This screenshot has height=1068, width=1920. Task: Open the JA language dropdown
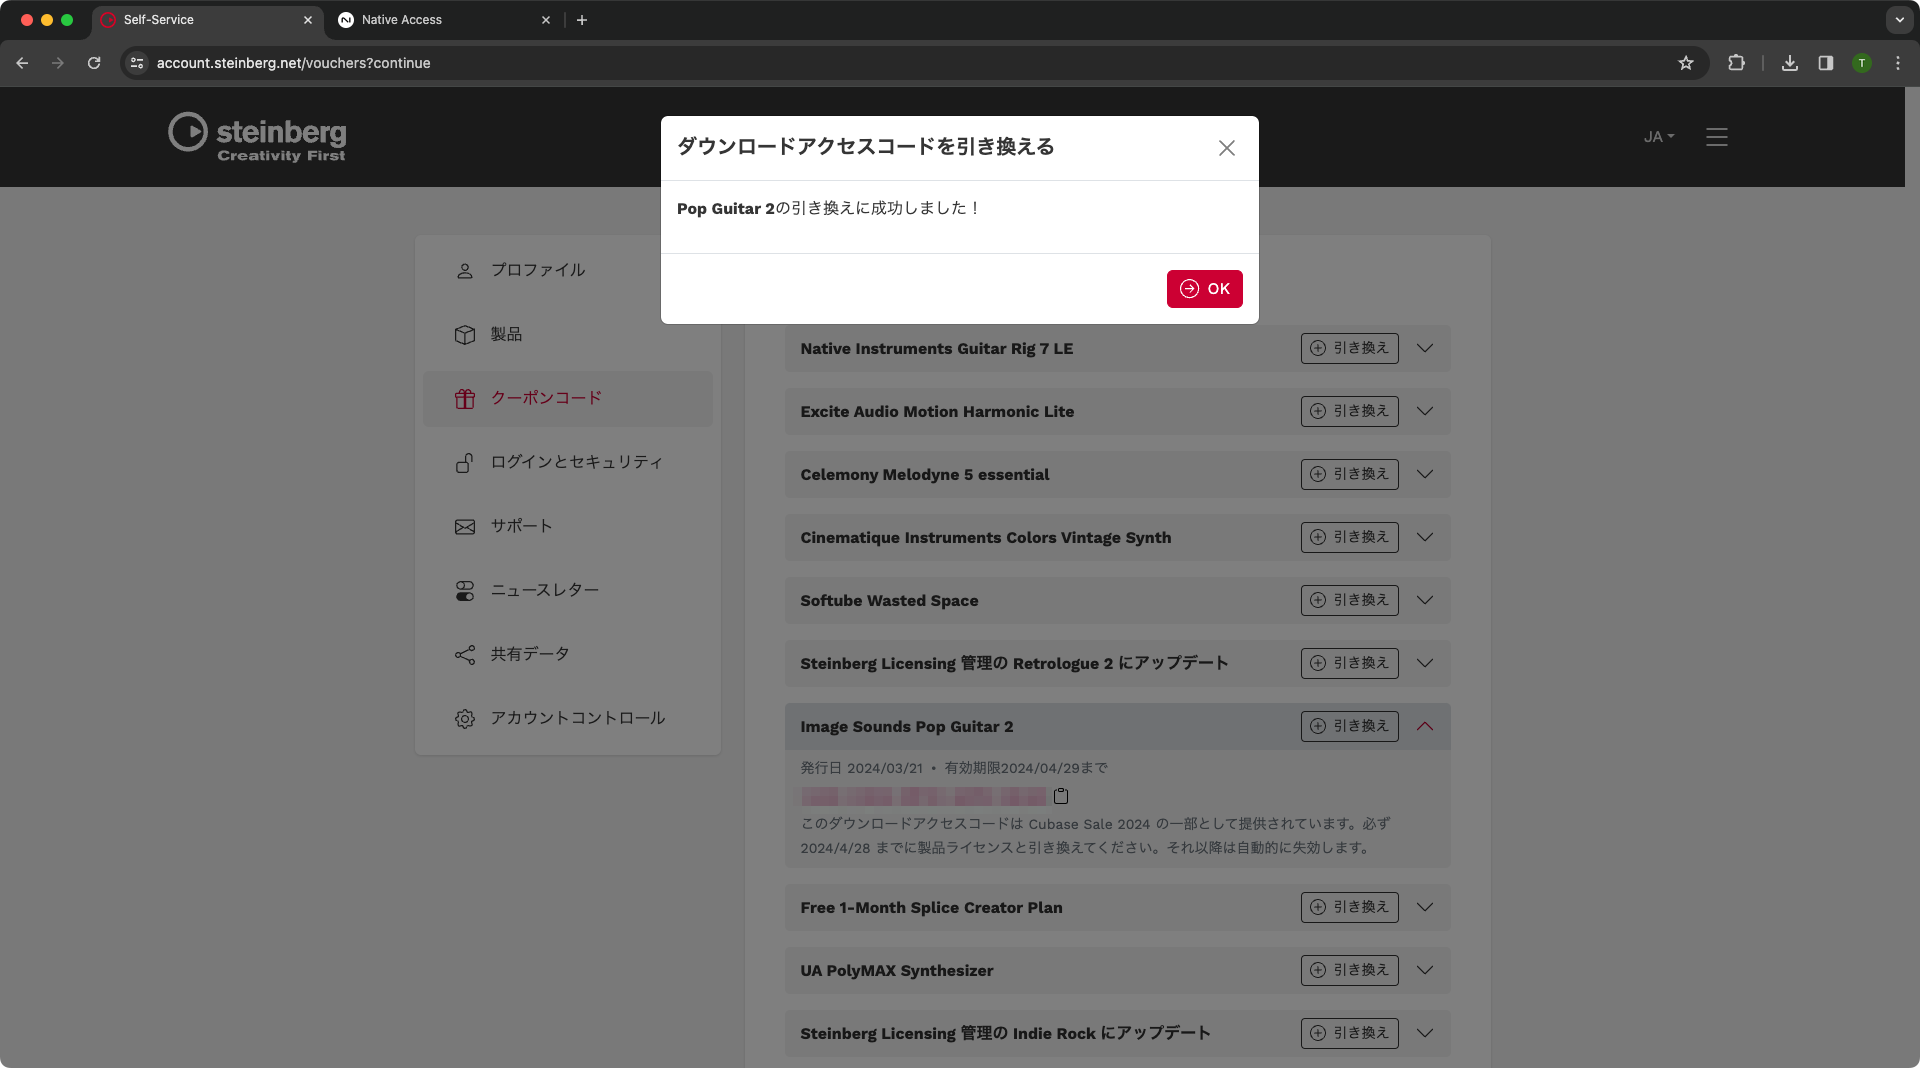point(1659,137)
